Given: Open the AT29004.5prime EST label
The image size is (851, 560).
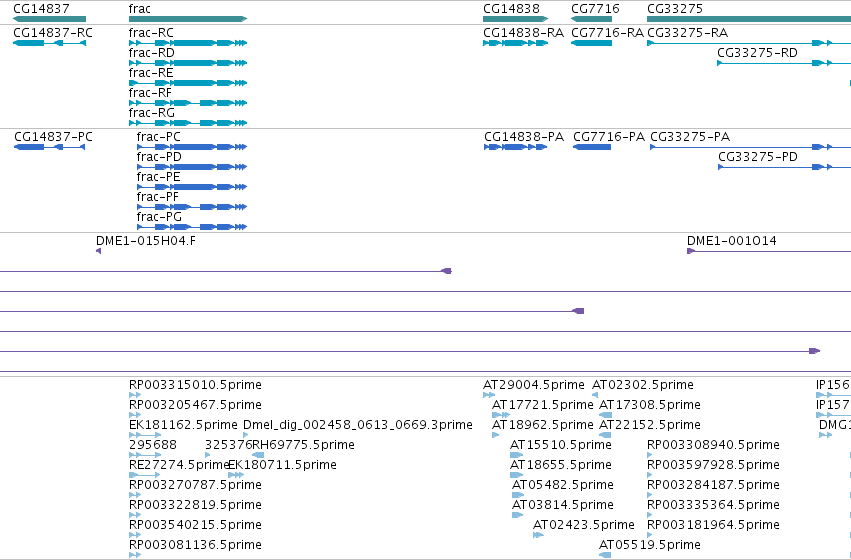Looking at the screenshot, I should (x=534, y=385).
